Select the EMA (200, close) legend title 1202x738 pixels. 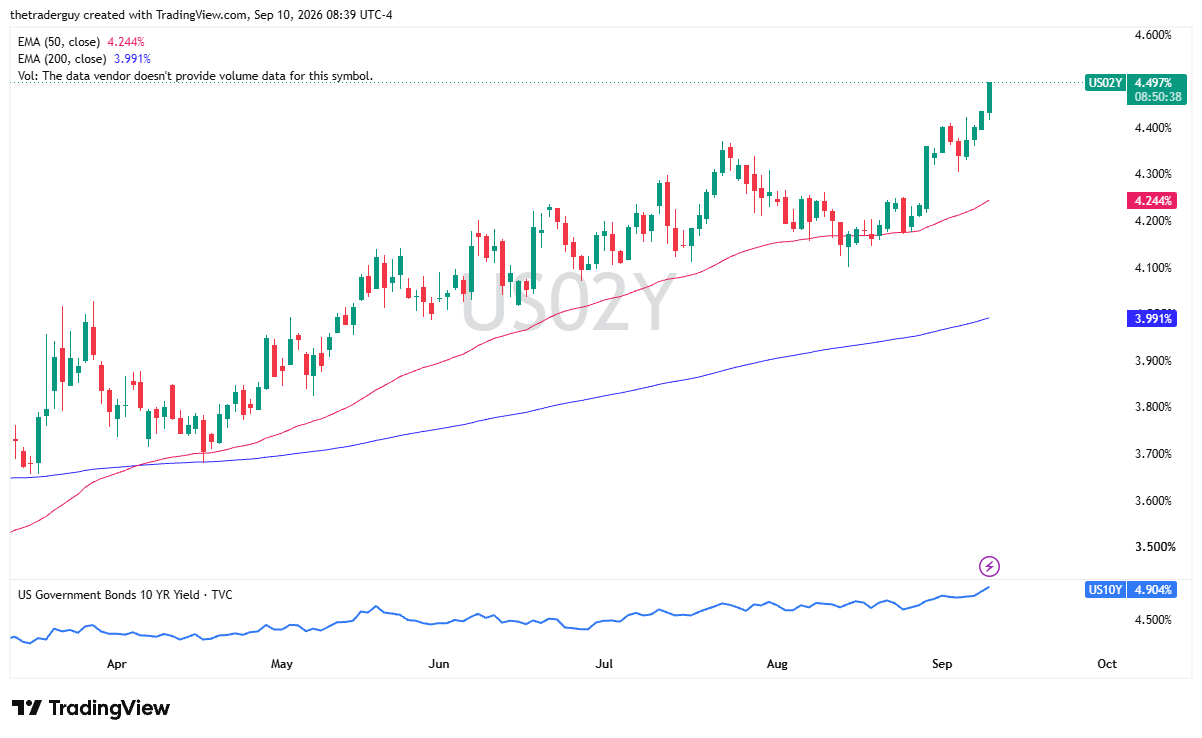63,59
